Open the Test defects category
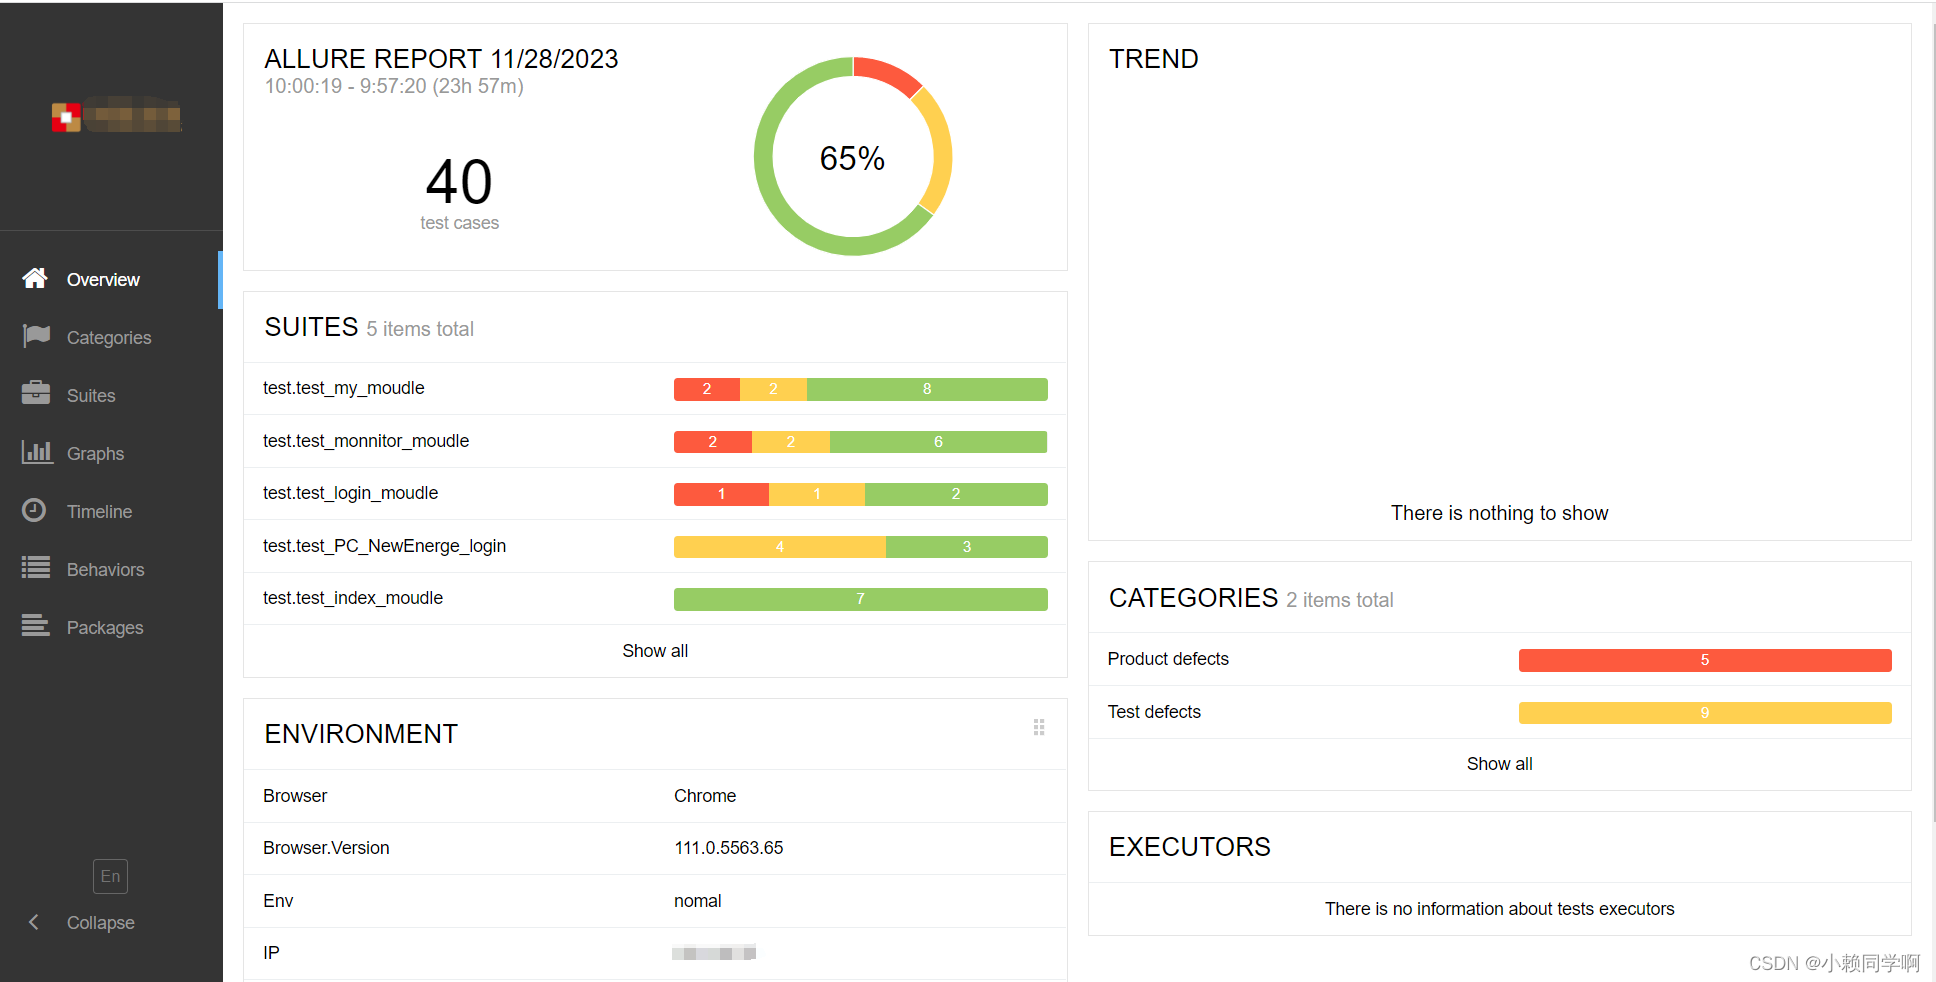Viewport: 1936px width, 982px height. click(x=1499, y=712)
